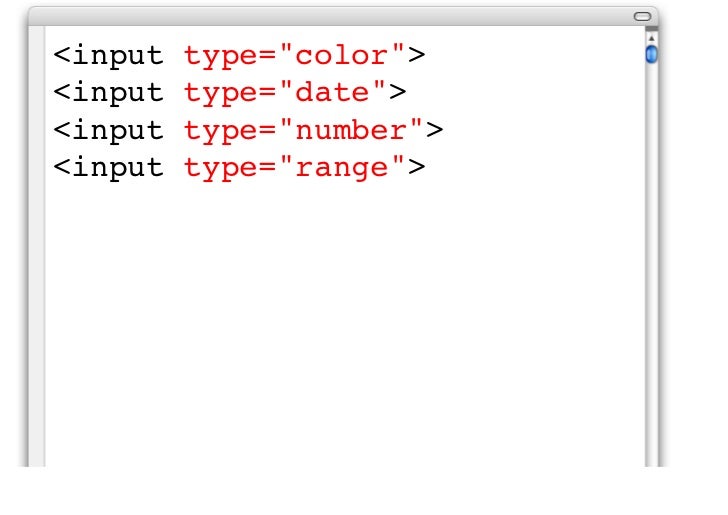Click the scrollbar up arrow
The image size is (728, 515).
(x=651, y=38)
